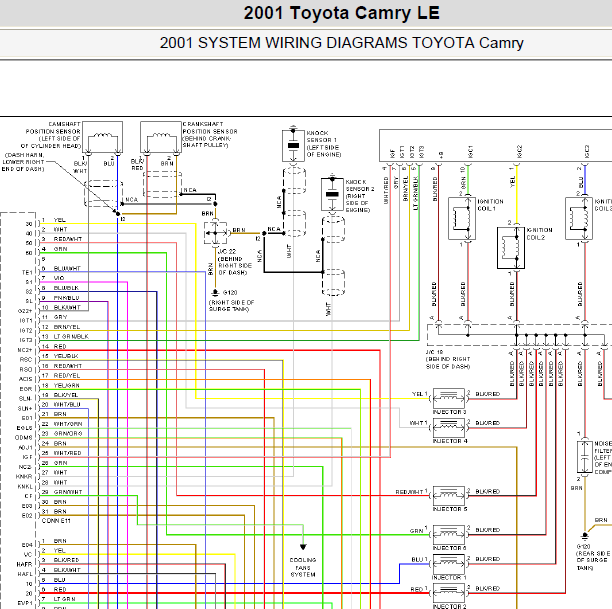Select pin '9 PNK/BLU' label
612x609 pixels.
click(60, 297)
